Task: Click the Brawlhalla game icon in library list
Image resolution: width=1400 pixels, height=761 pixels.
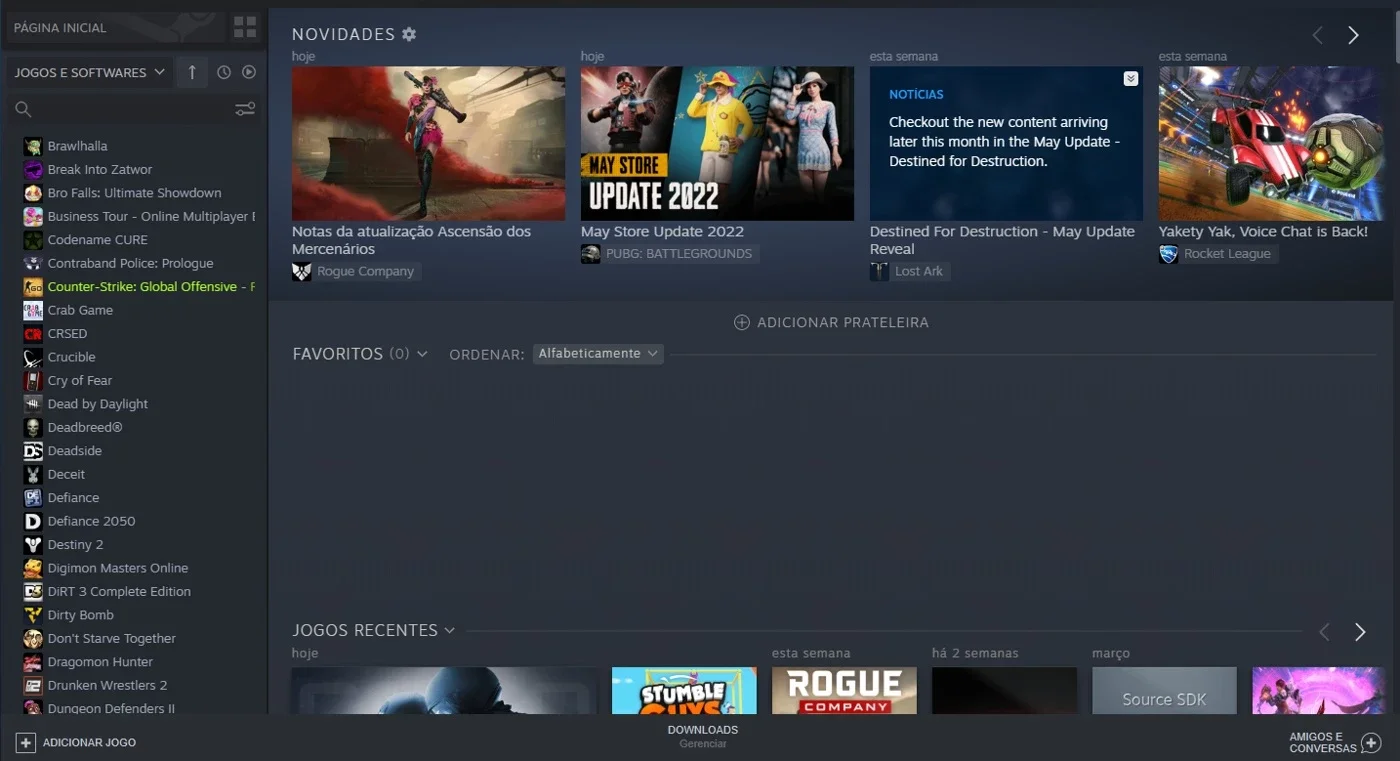Action: coord(33,146)
